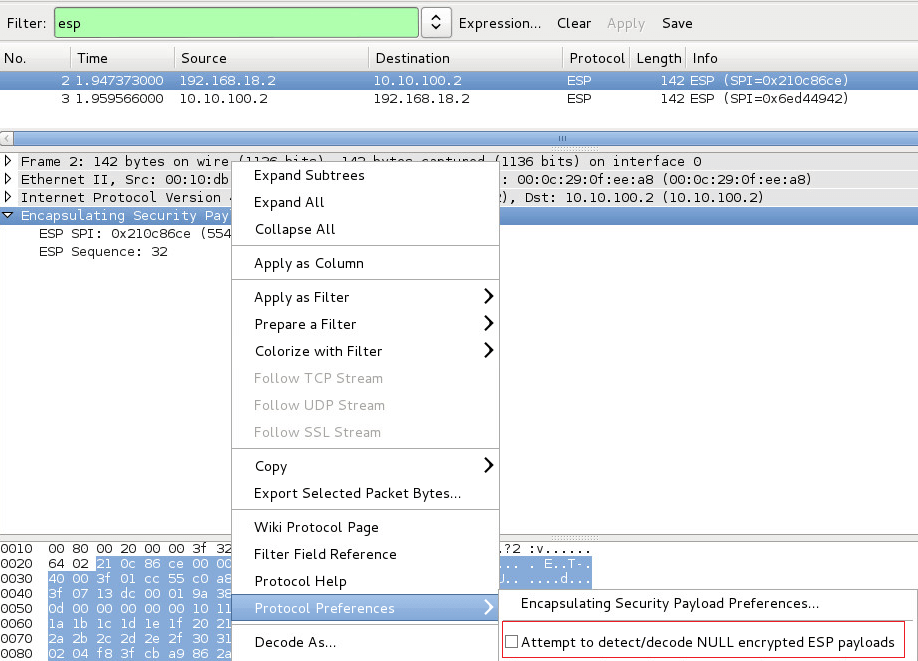Choose Export Selected Packet Bytes...
This screenshot has height=661, width=918.
point(365,493)
